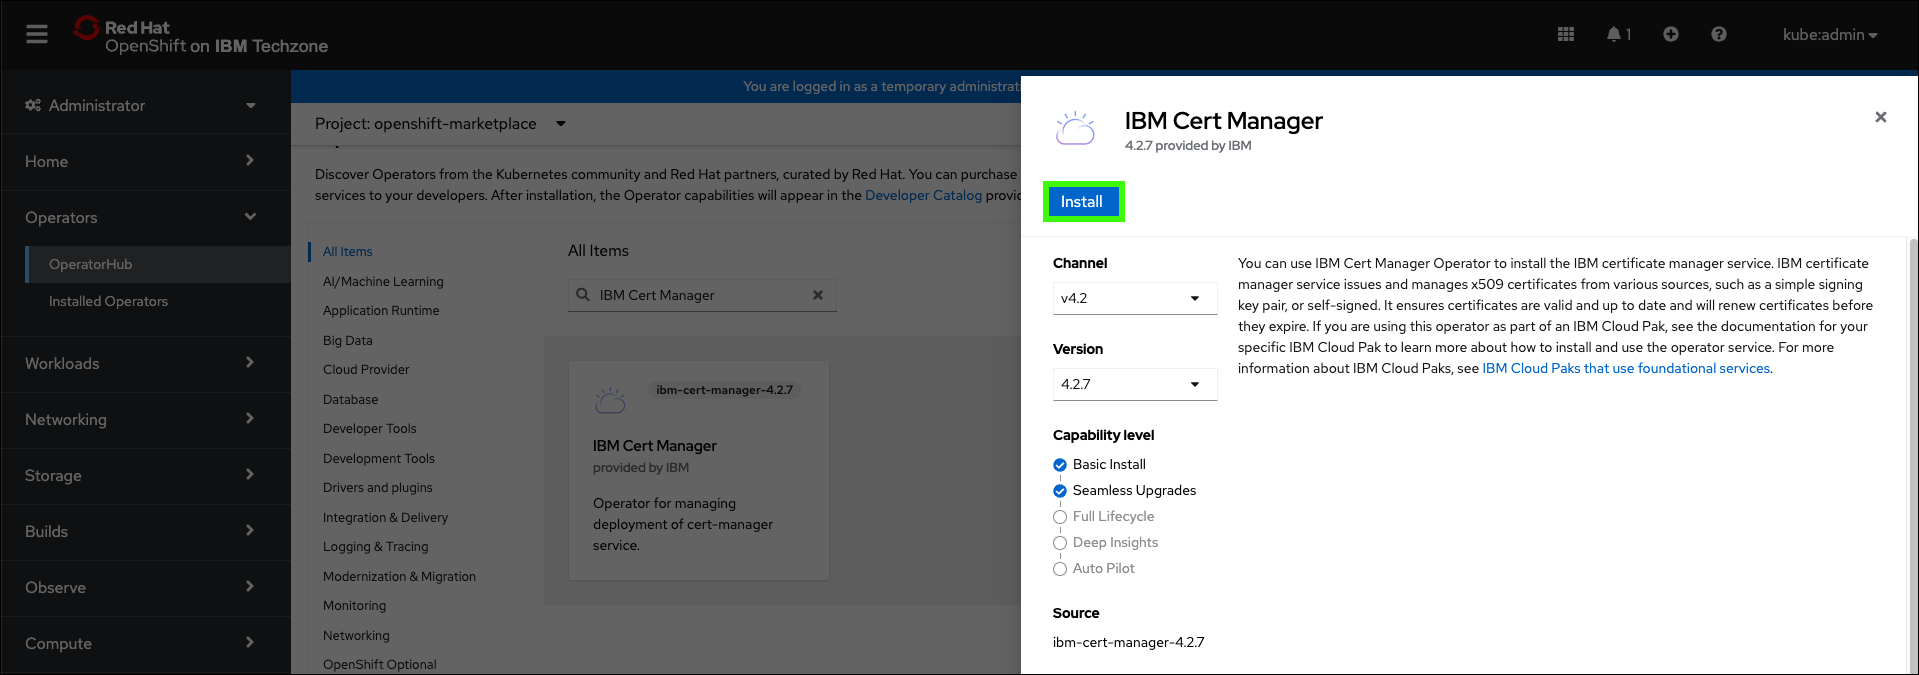Screen dimensions: 1919x675
Task: Click the operator search input field
Action: point(700,295)
